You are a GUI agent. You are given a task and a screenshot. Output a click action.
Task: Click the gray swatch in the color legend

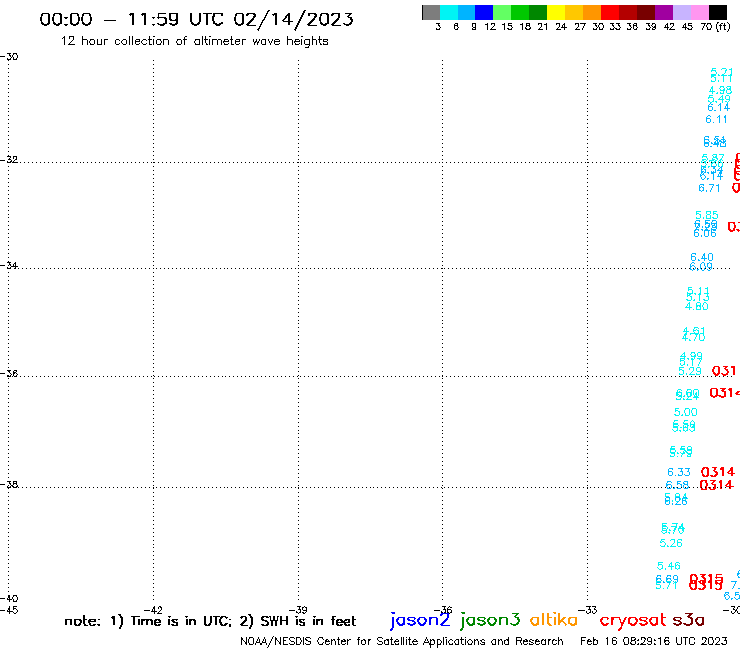(x=431, y=12)
